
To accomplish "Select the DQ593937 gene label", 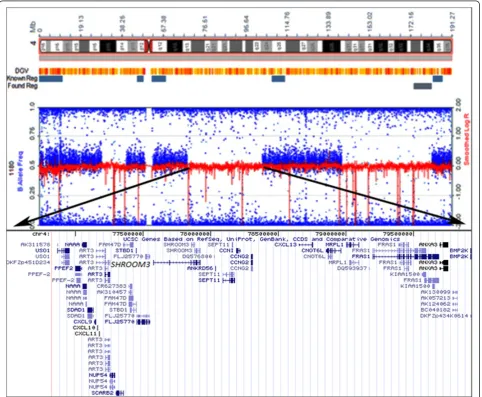I will [351, 268].
